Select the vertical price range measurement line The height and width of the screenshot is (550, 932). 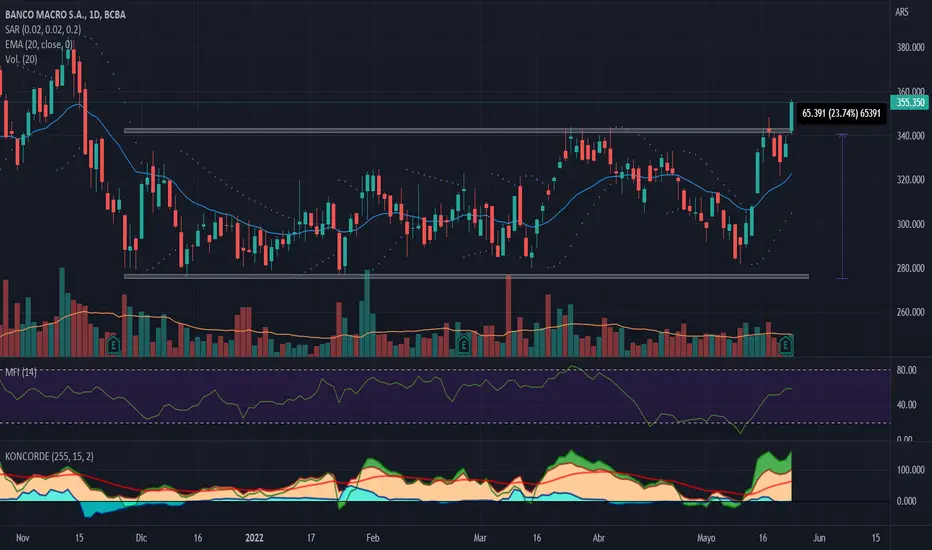pyautogui.click(x=842, y=206)
